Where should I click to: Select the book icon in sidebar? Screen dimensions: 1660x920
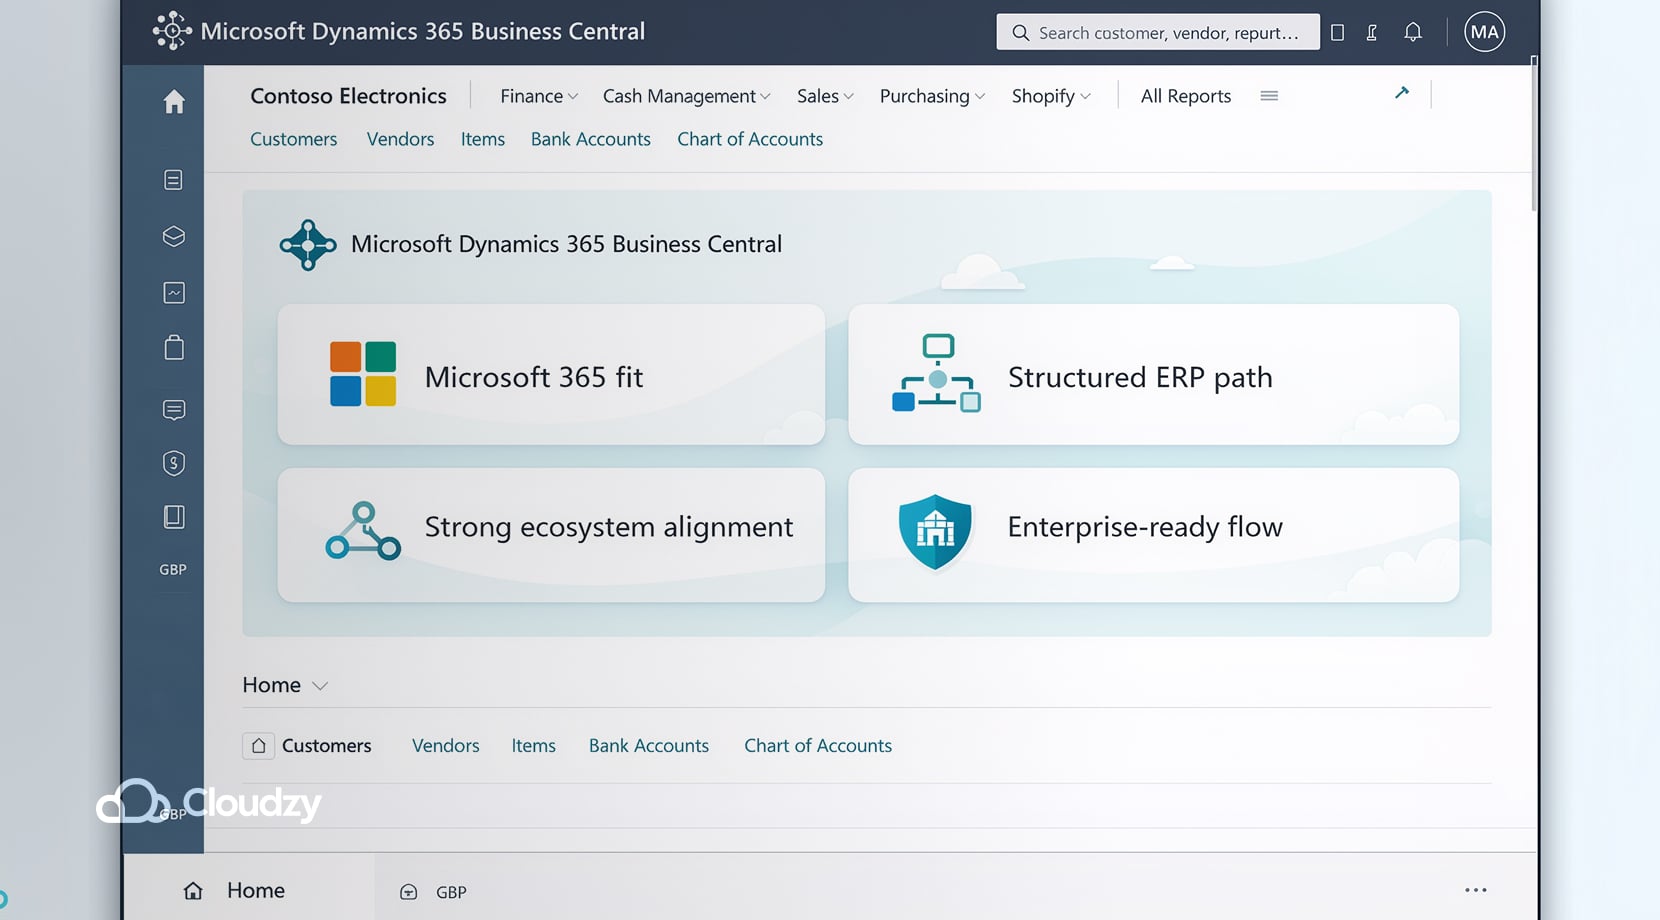coord(174,516)
